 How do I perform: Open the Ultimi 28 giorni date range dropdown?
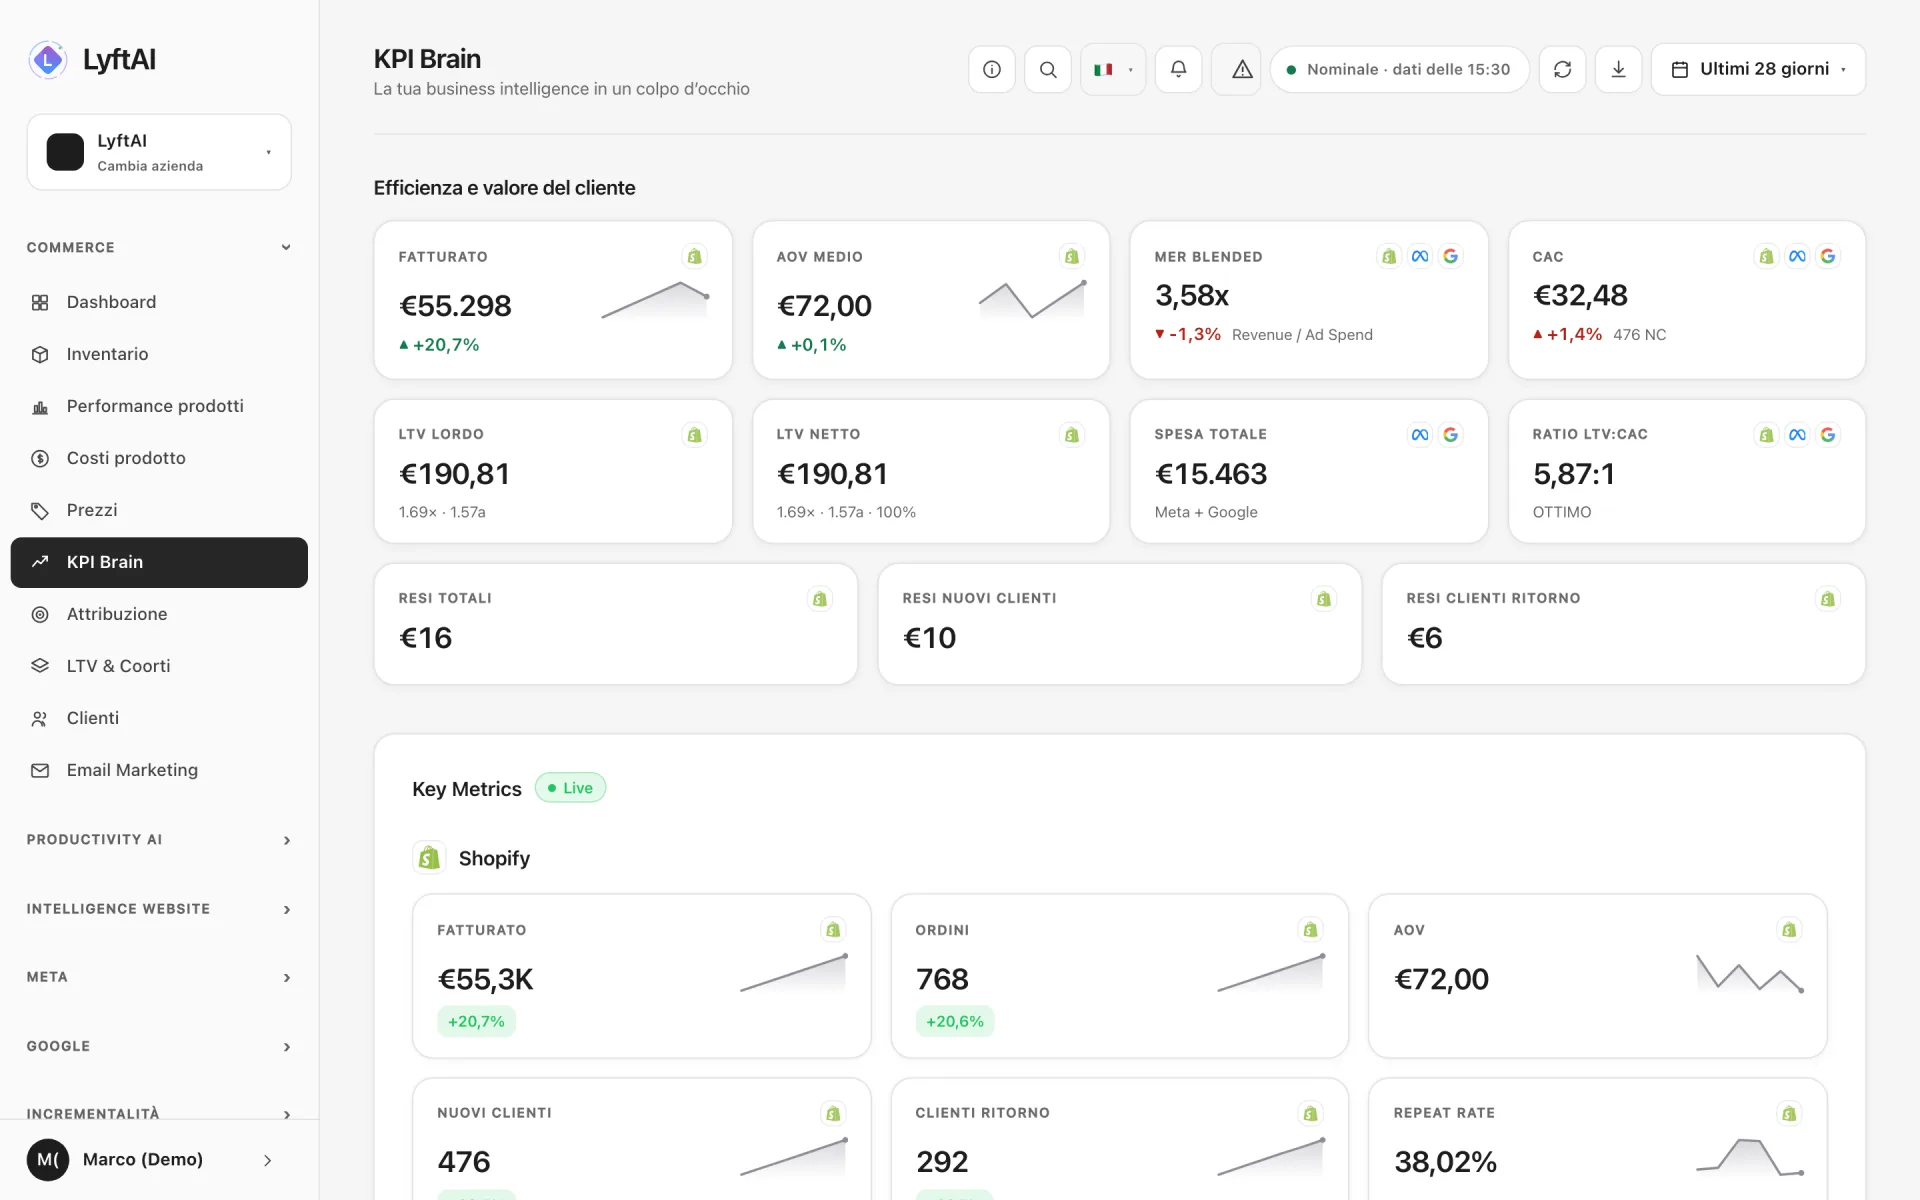[x=1758, y=69]
